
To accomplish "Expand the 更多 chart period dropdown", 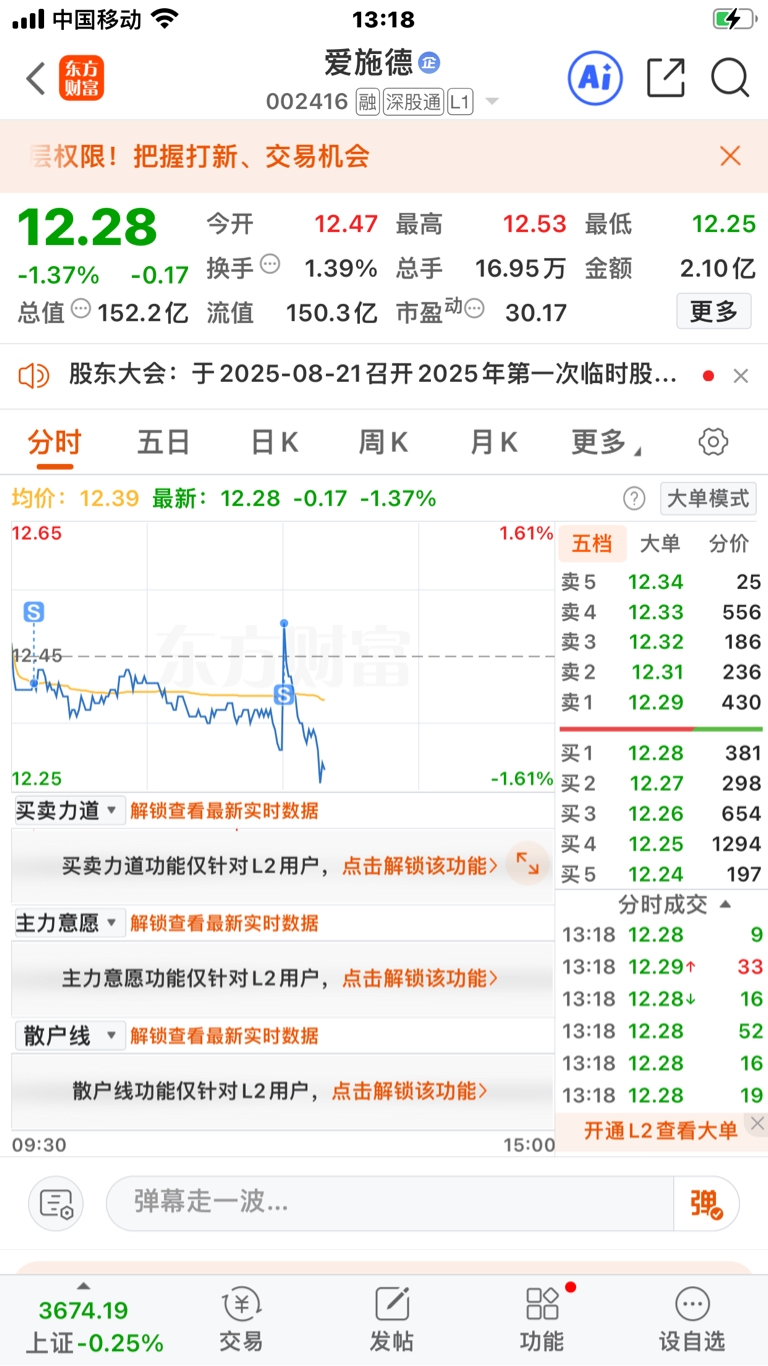I will point(606,442).
